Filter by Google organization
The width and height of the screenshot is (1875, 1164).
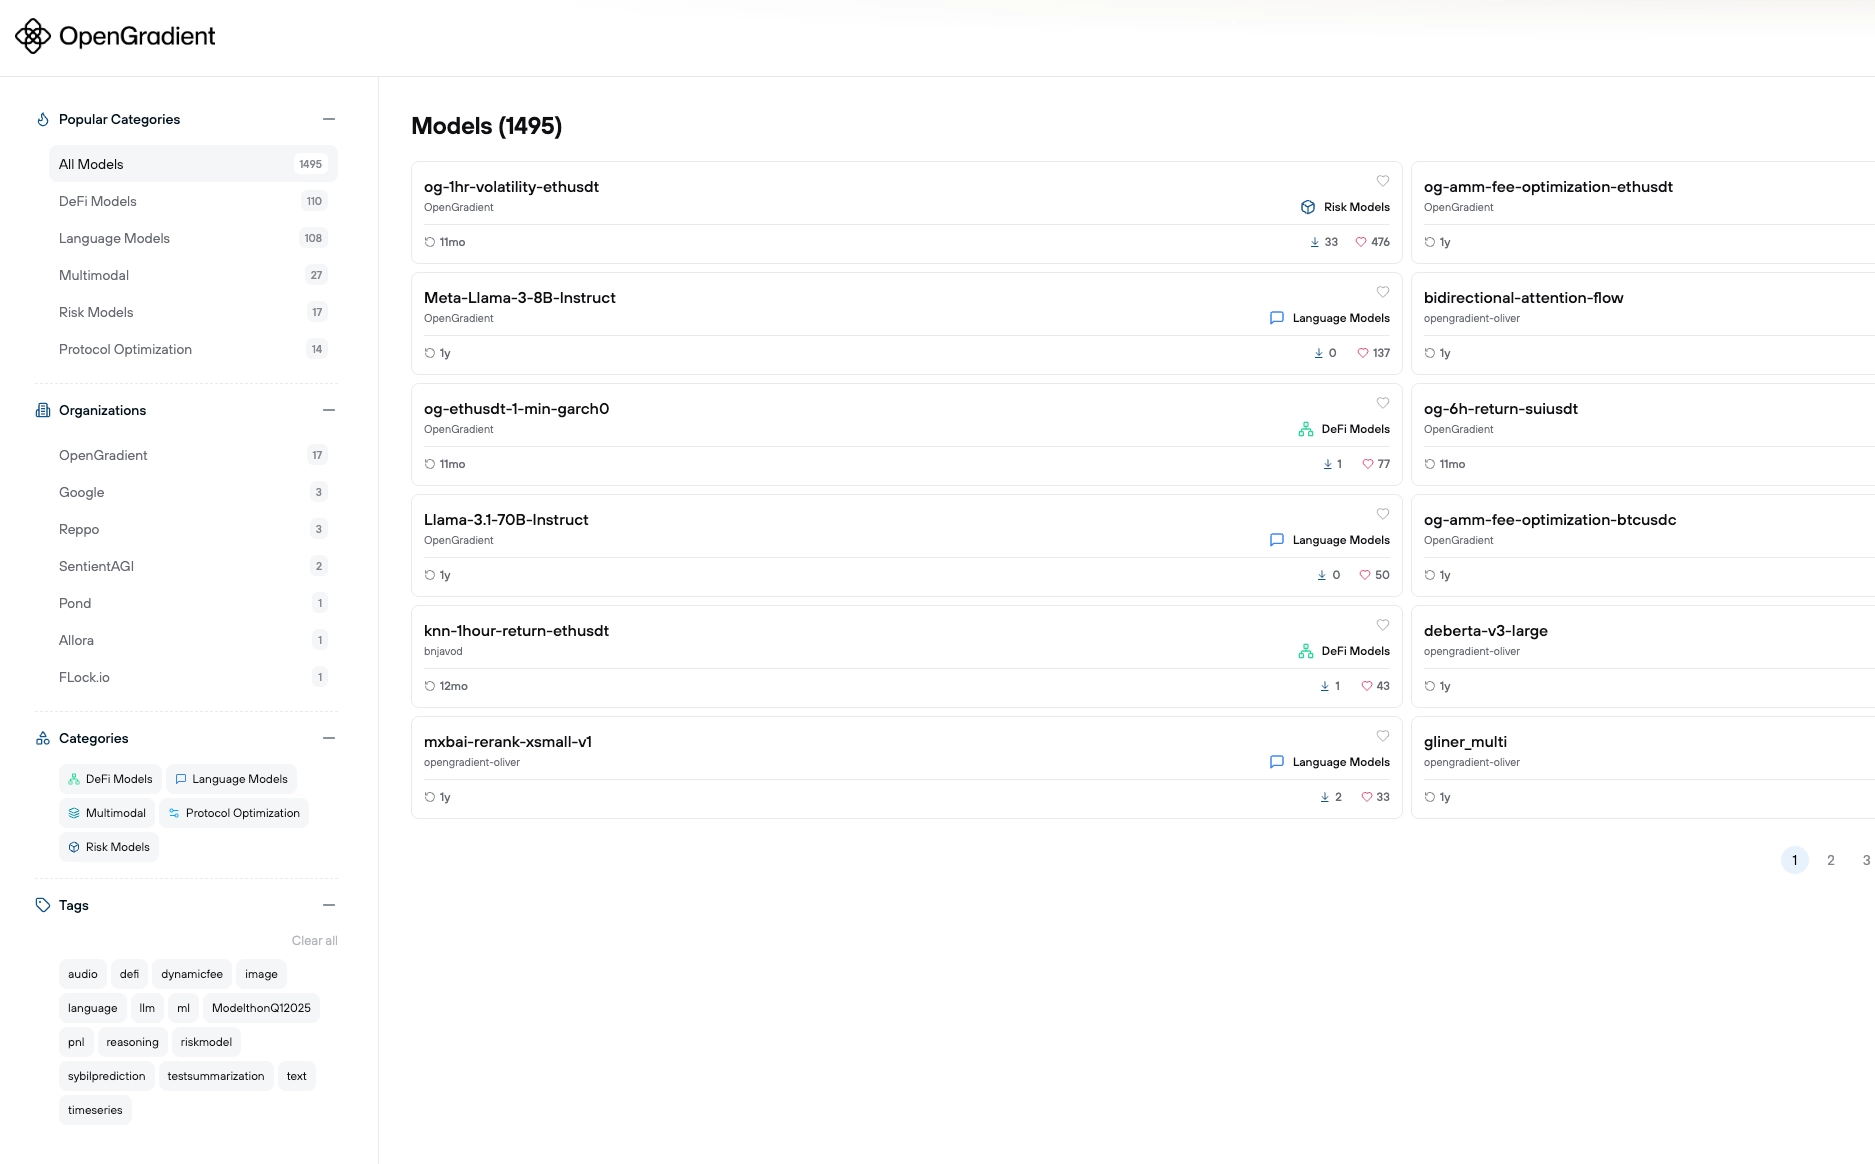[82, 492]
